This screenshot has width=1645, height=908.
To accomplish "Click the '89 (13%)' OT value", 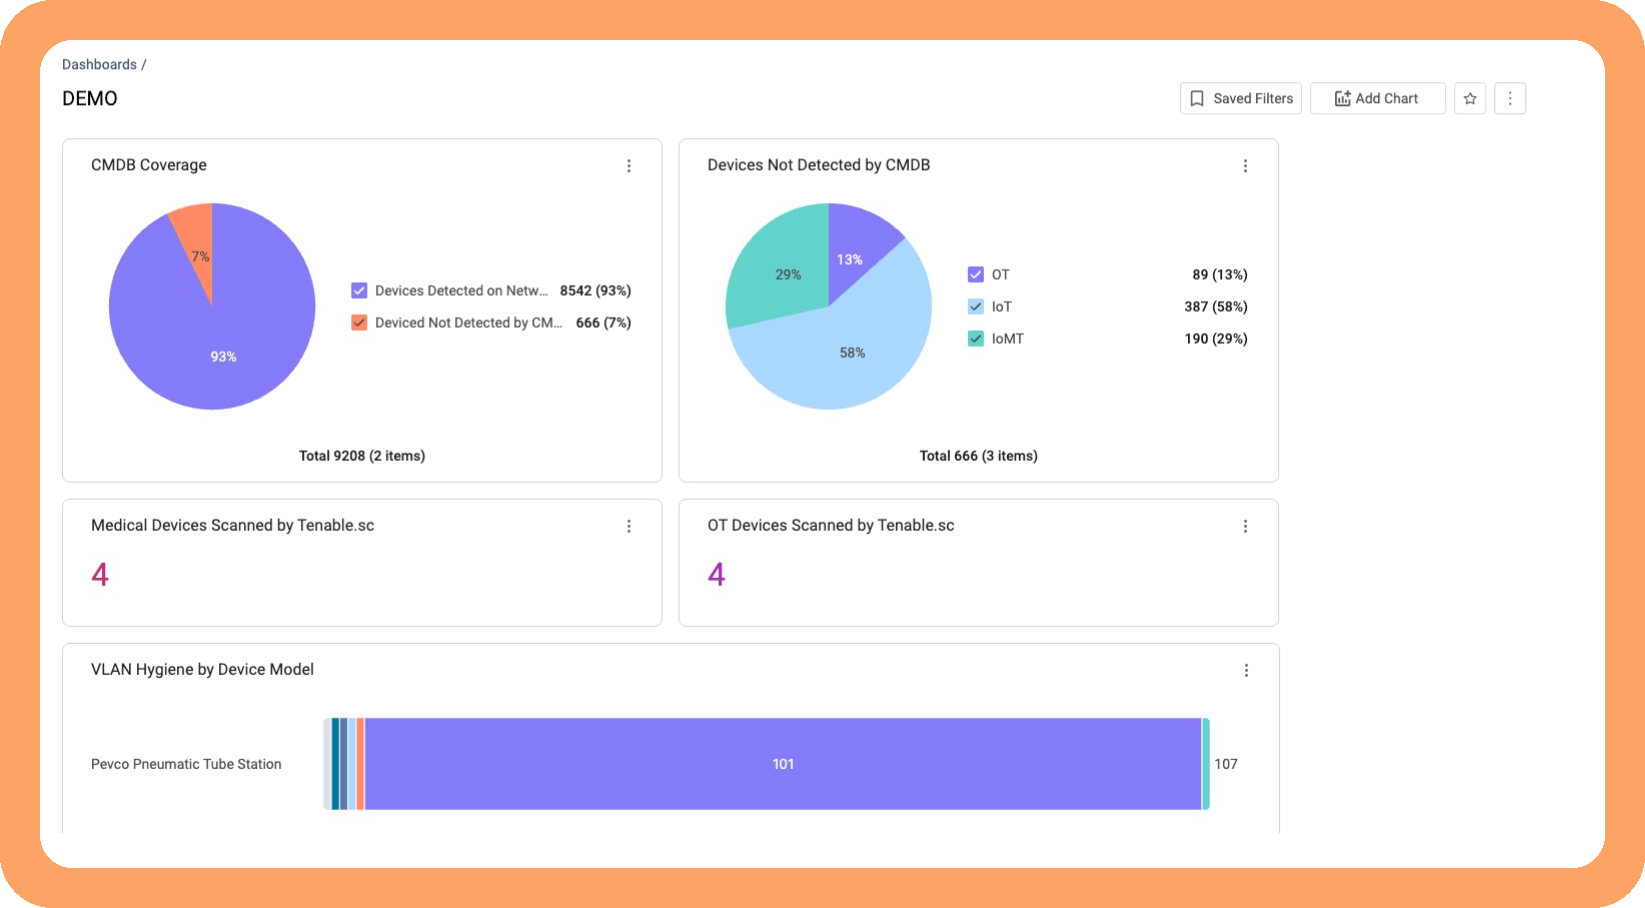I will coord(1219,275).
